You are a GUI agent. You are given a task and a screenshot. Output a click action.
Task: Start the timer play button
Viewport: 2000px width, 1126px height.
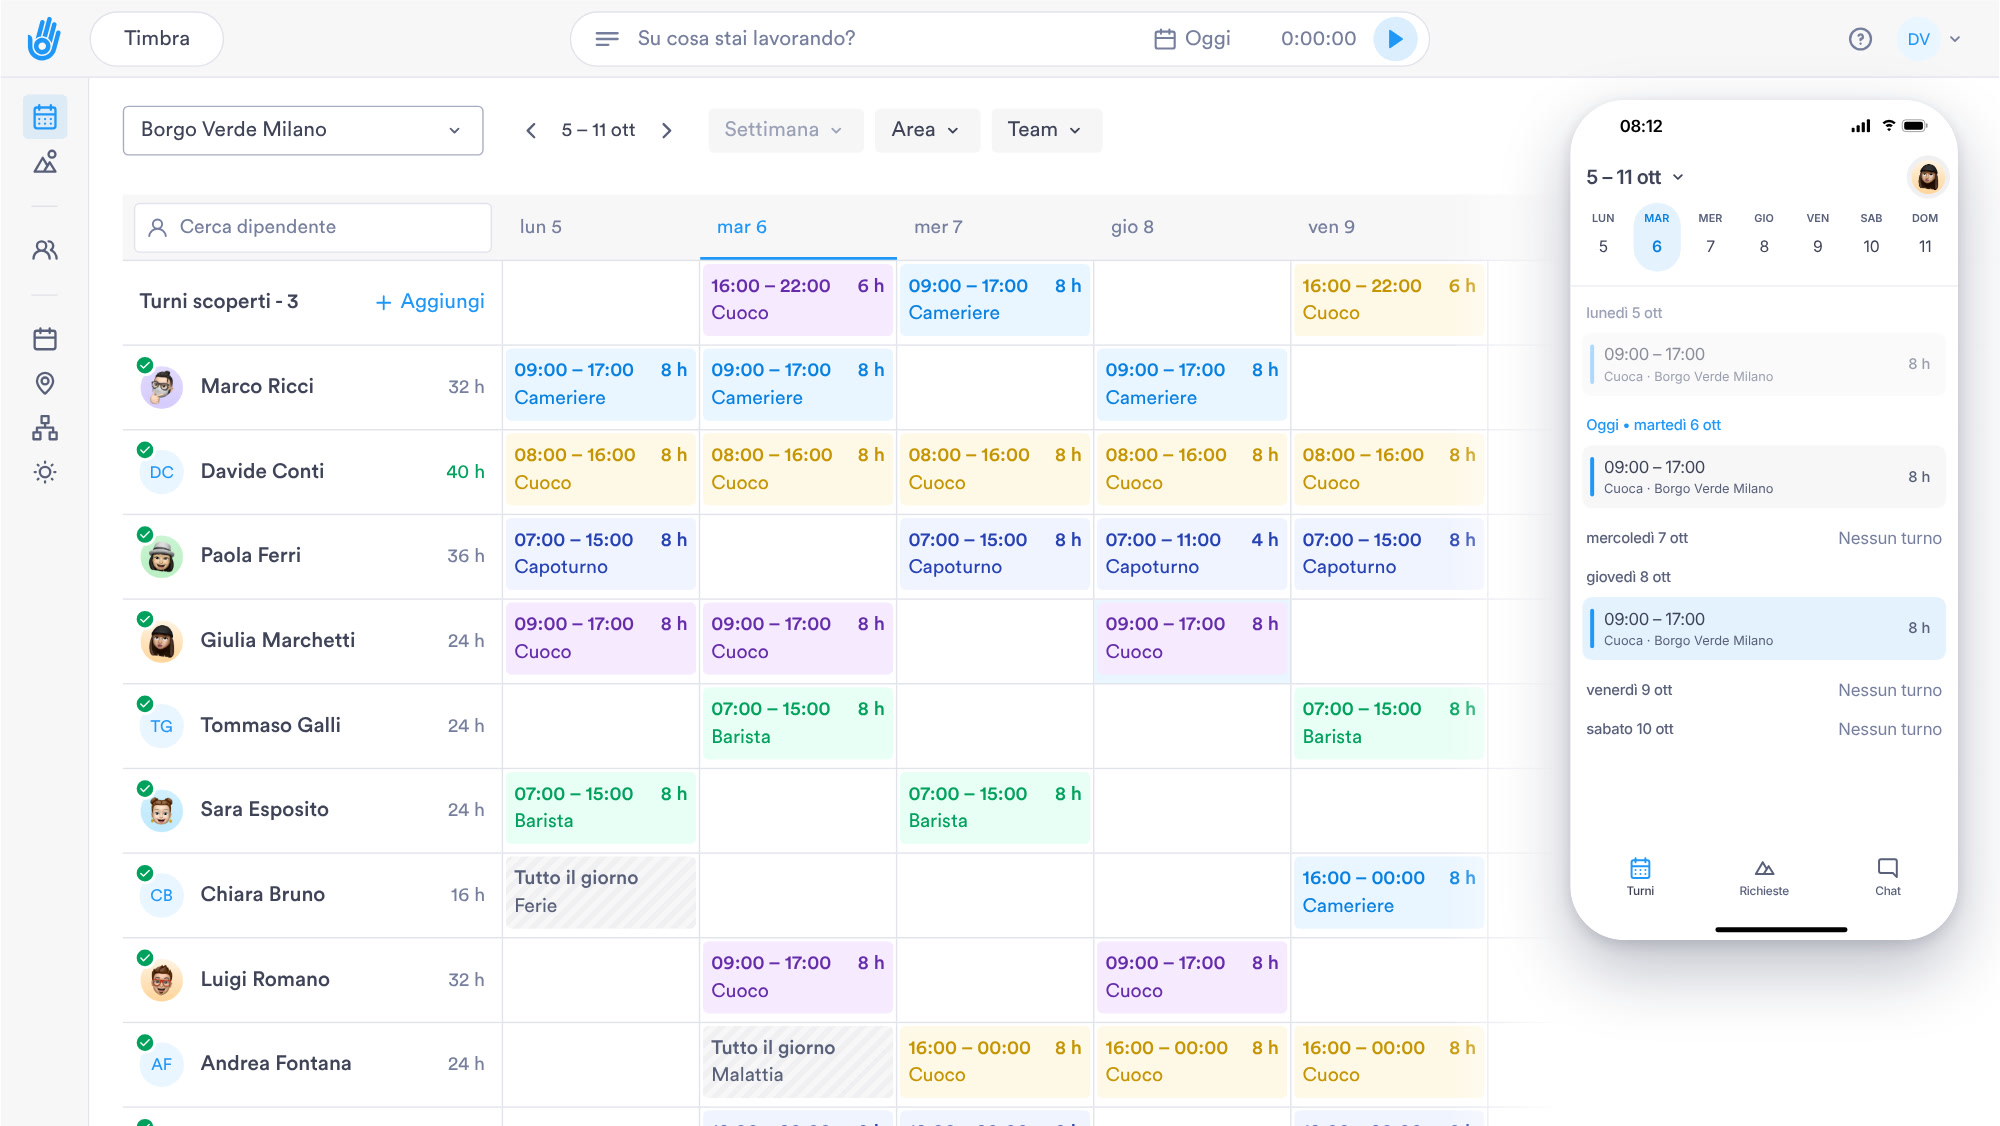tap(1395, 39)
